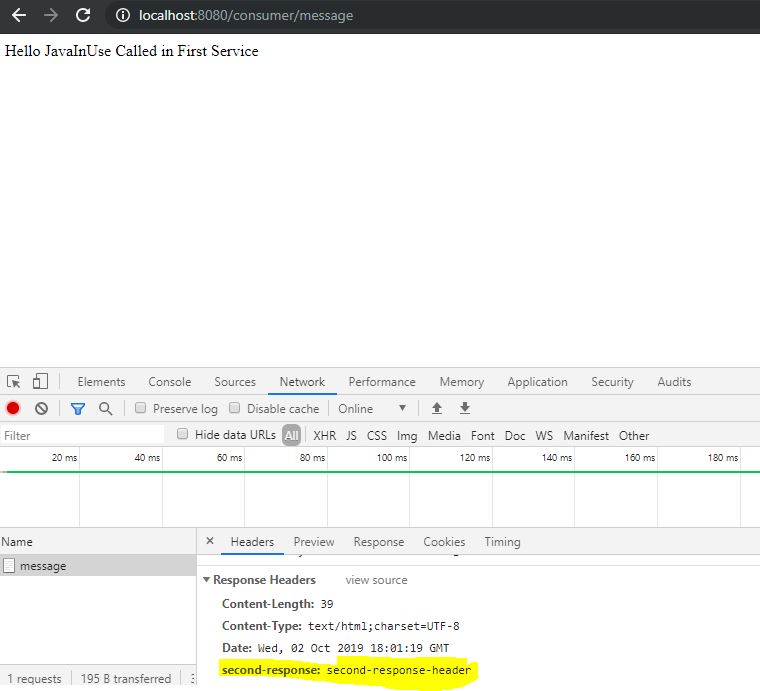Switch to the Application tab

pos(538,382)
